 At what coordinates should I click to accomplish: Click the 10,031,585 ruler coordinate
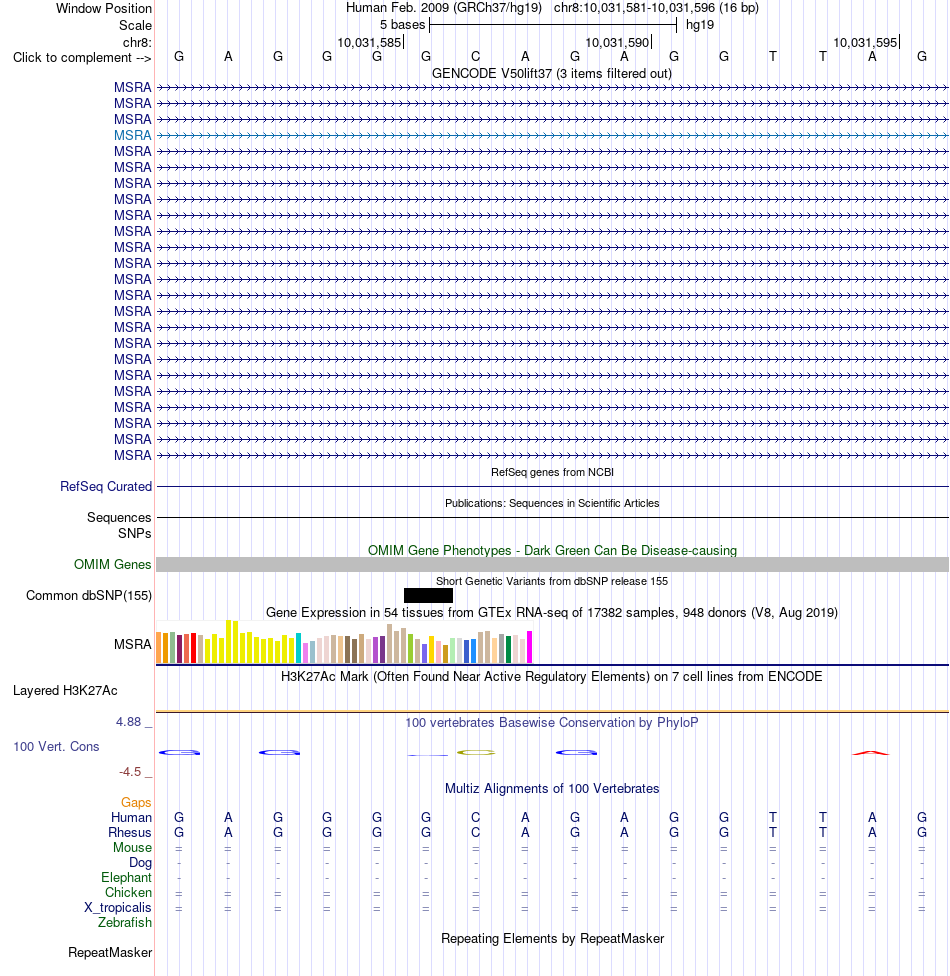(369, 43)
